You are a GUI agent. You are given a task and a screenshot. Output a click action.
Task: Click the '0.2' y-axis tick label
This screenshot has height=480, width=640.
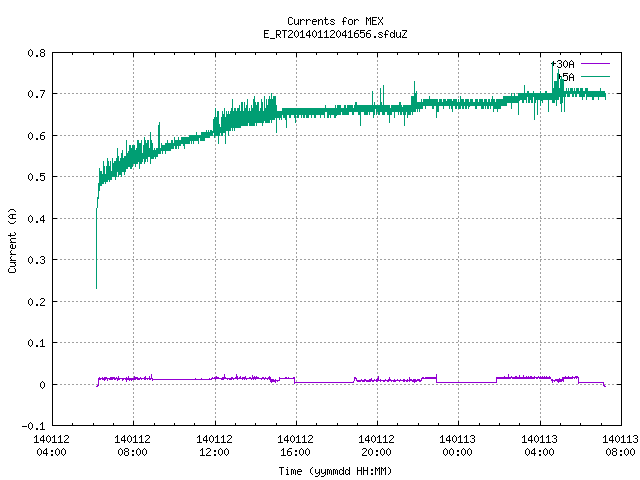tap(36, 302)
